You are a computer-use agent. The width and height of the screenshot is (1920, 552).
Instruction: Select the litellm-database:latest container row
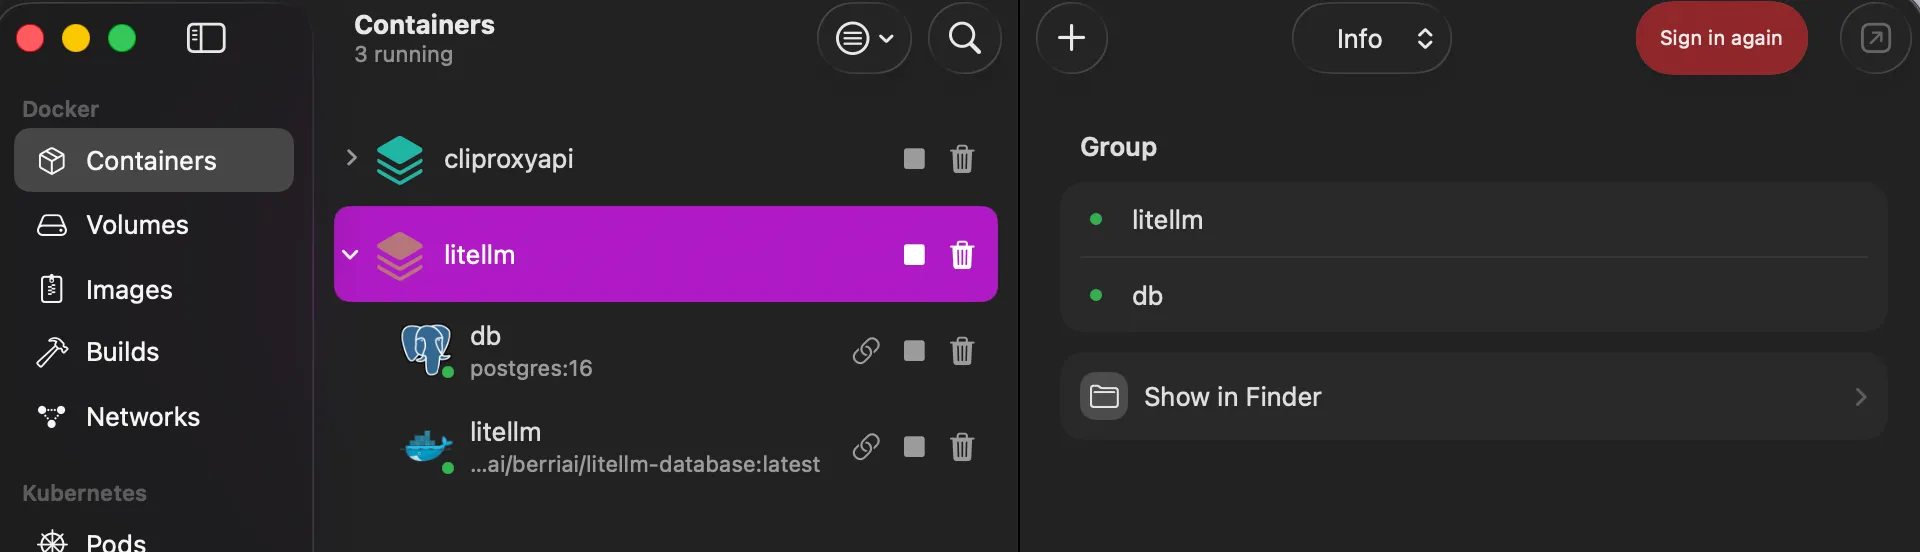point(666,447)
